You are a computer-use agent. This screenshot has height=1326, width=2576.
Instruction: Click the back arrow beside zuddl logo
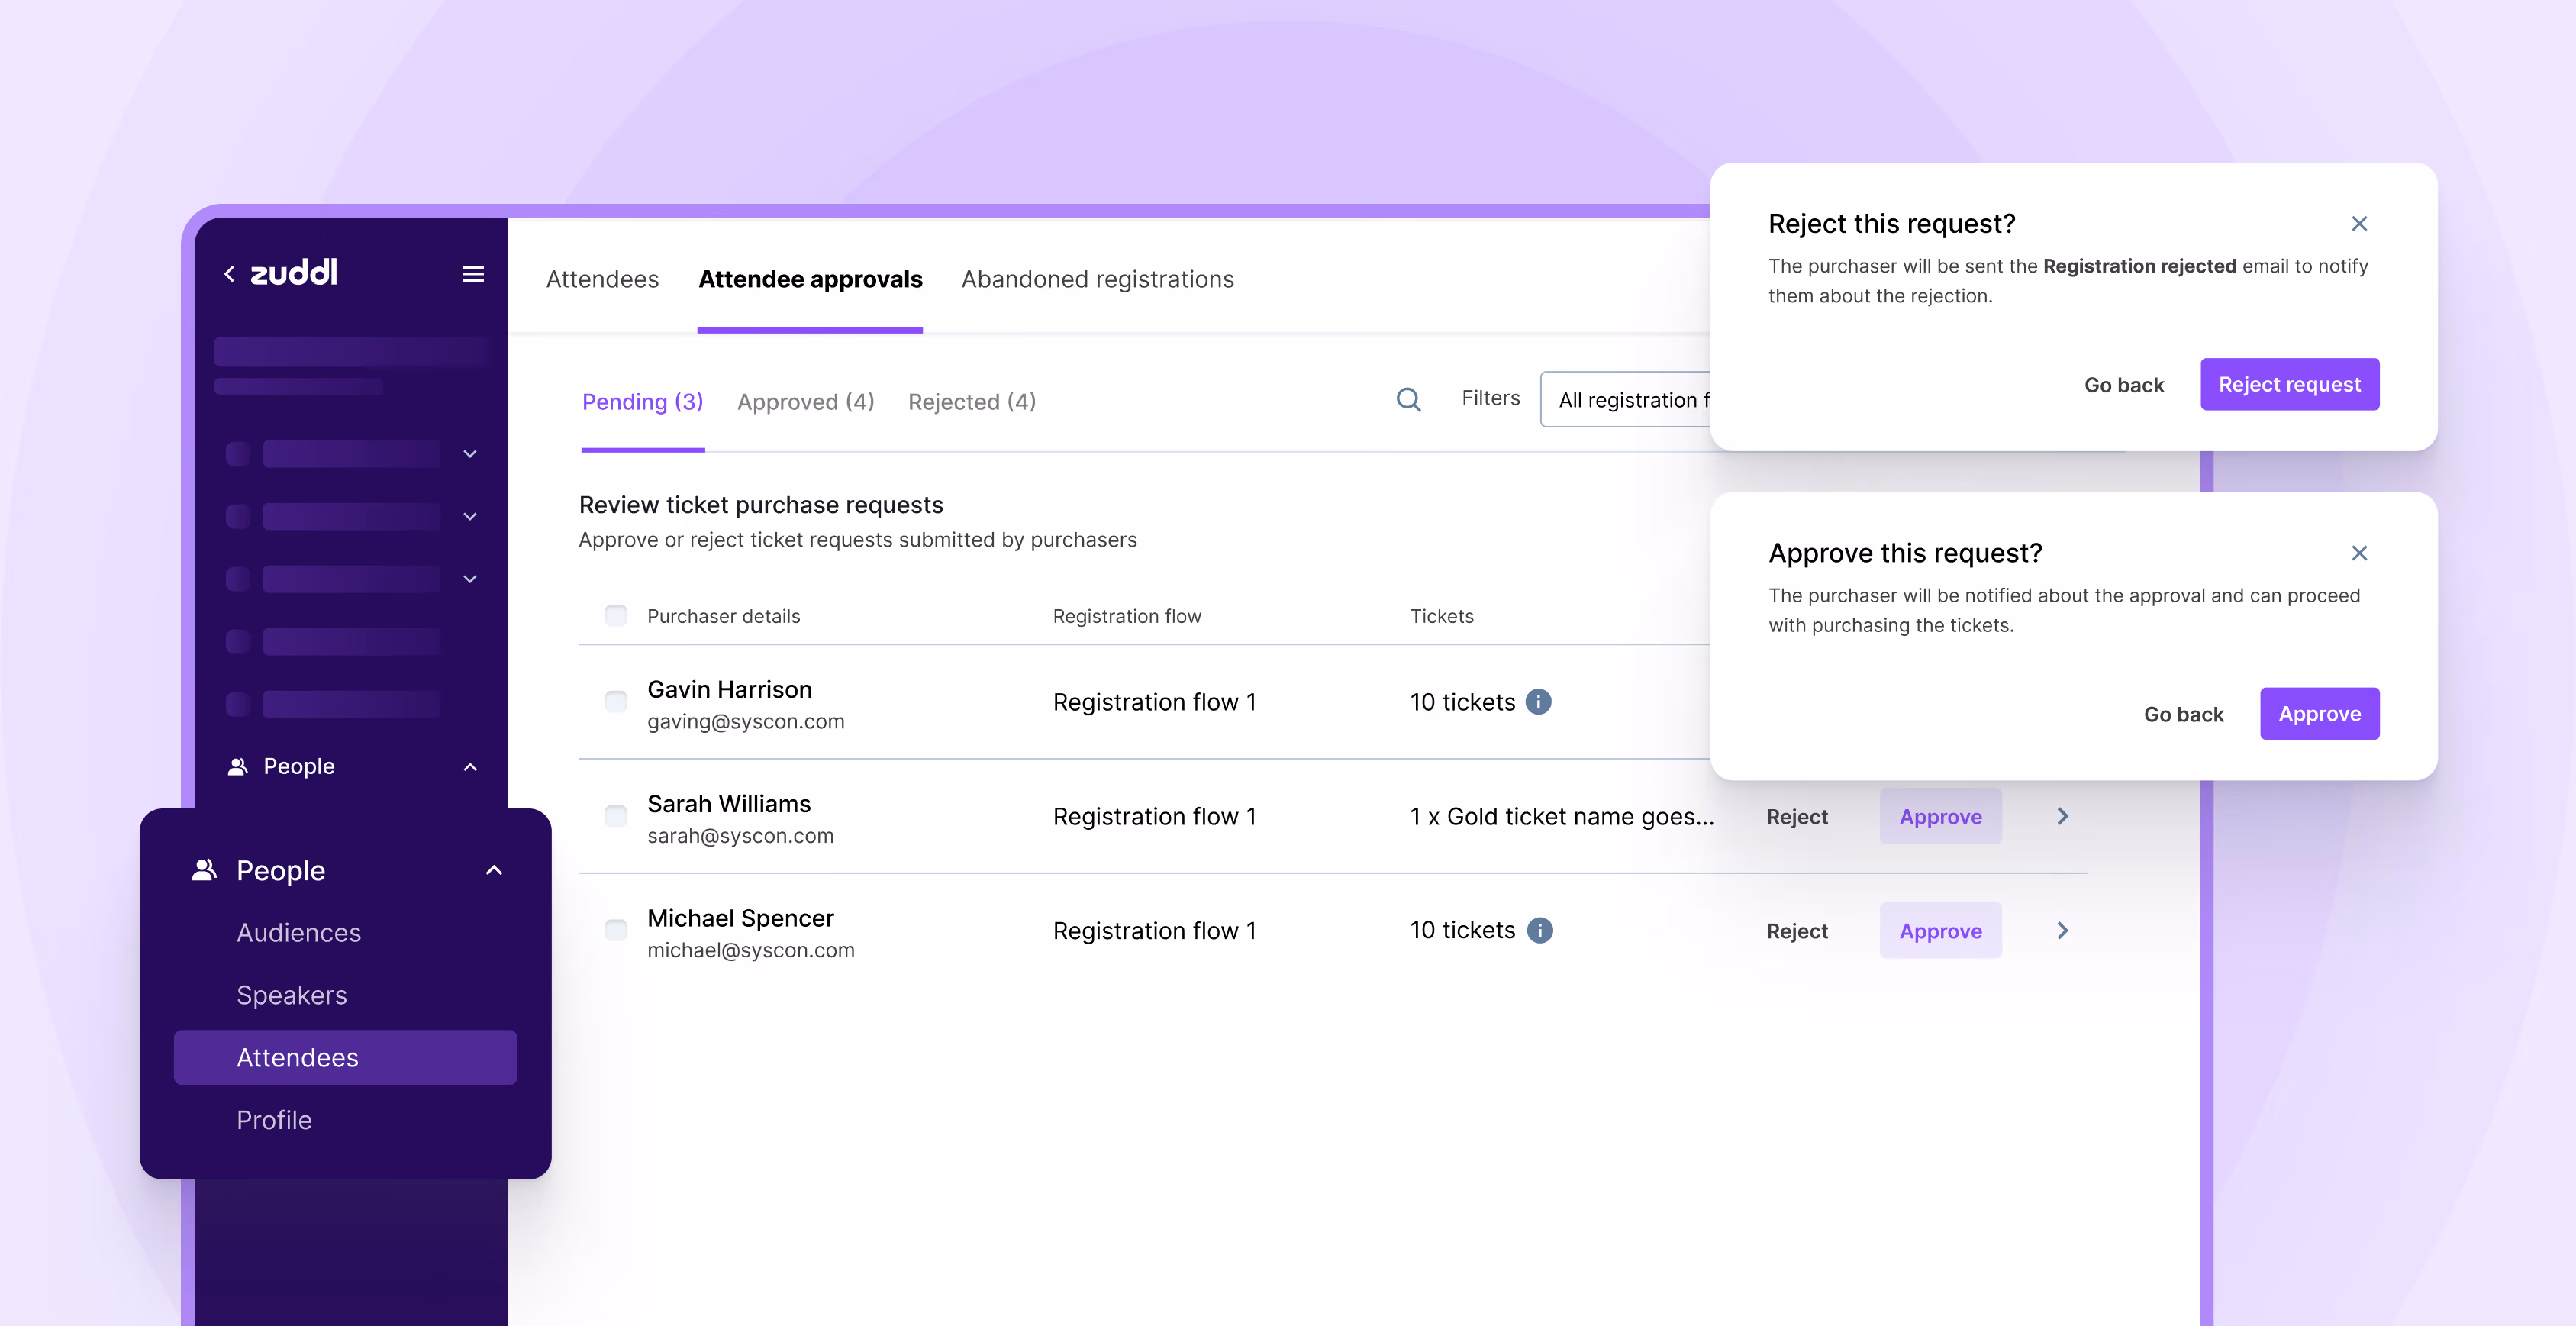[x=229, y=274]
